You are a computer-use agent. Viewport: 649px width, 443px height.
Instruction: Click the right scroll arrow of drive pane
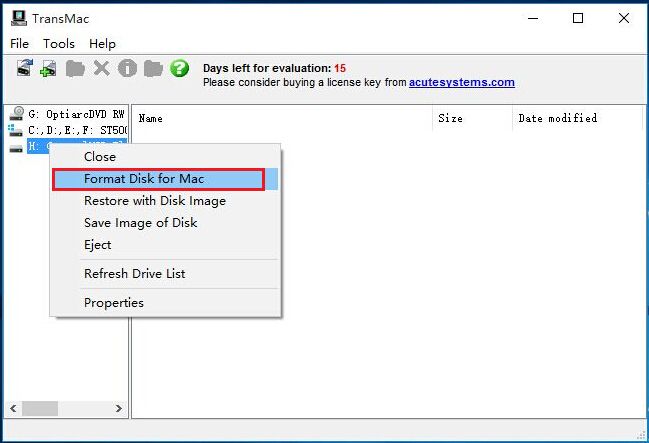click(x=119, y=409)
